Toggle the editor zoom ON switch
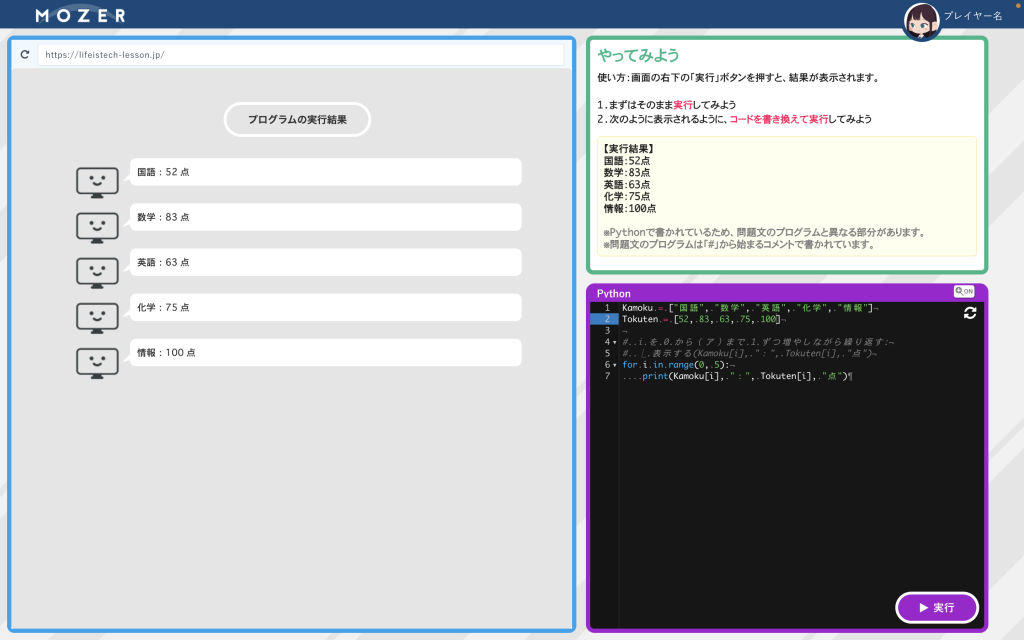Image resolution: width=1024 pixels, height=640 pixels. point(964,291)
